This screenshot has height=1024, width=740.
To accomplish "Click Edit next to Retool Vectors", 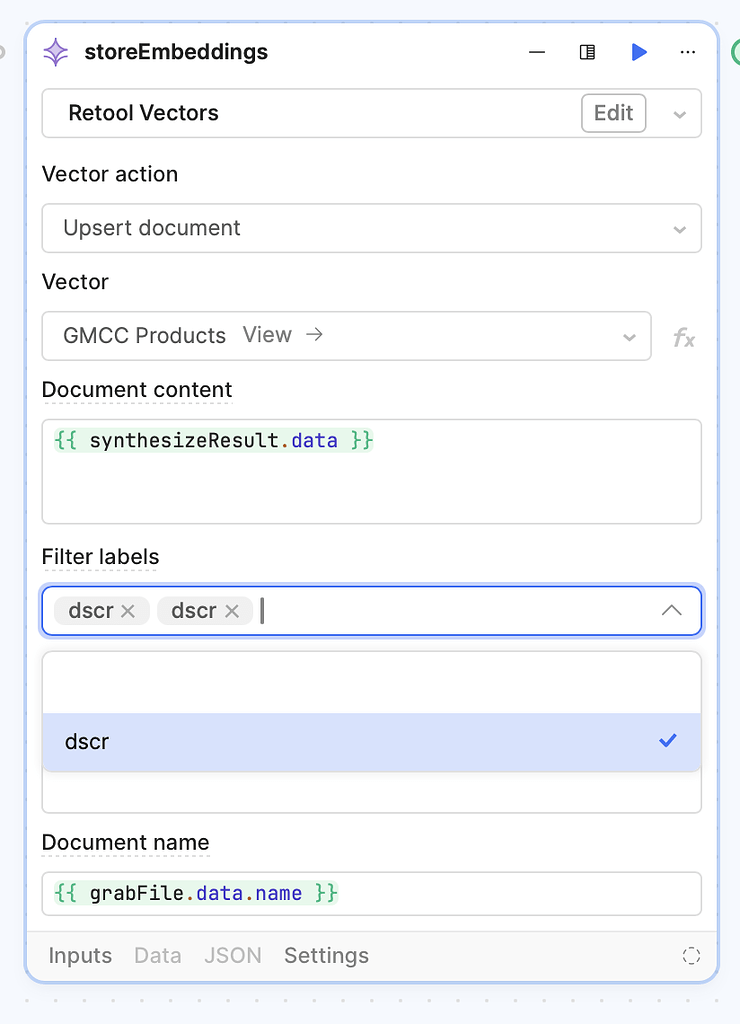I will coord(613,113).
